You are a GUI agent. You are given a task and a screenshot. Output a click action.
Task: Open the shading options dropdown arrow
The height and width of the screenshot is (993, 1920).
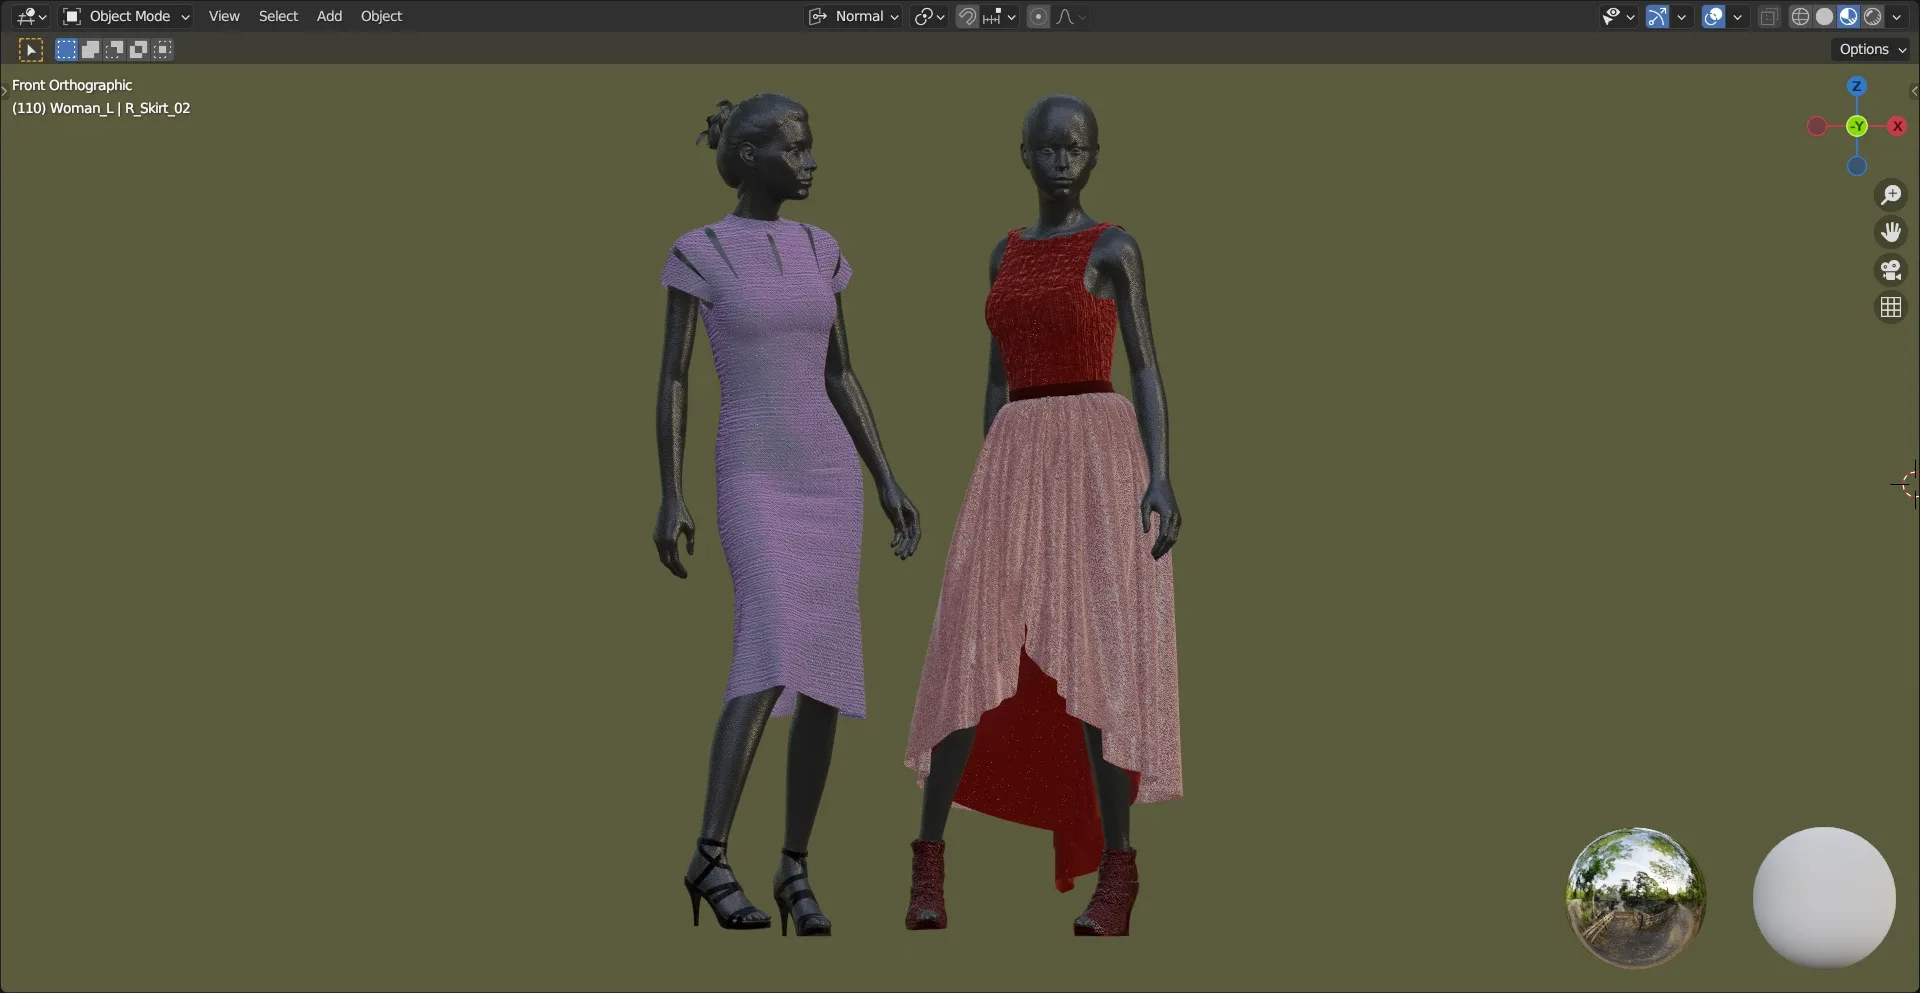[x=1897, y=16]
